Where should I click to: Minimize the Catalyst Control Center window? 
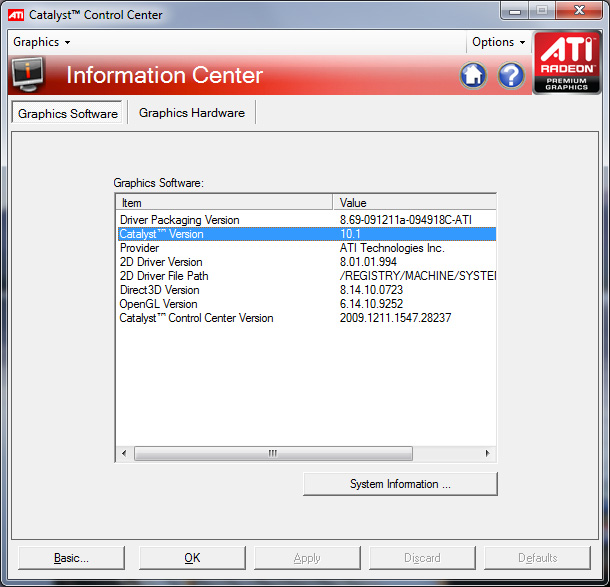[x=515, y=11]
